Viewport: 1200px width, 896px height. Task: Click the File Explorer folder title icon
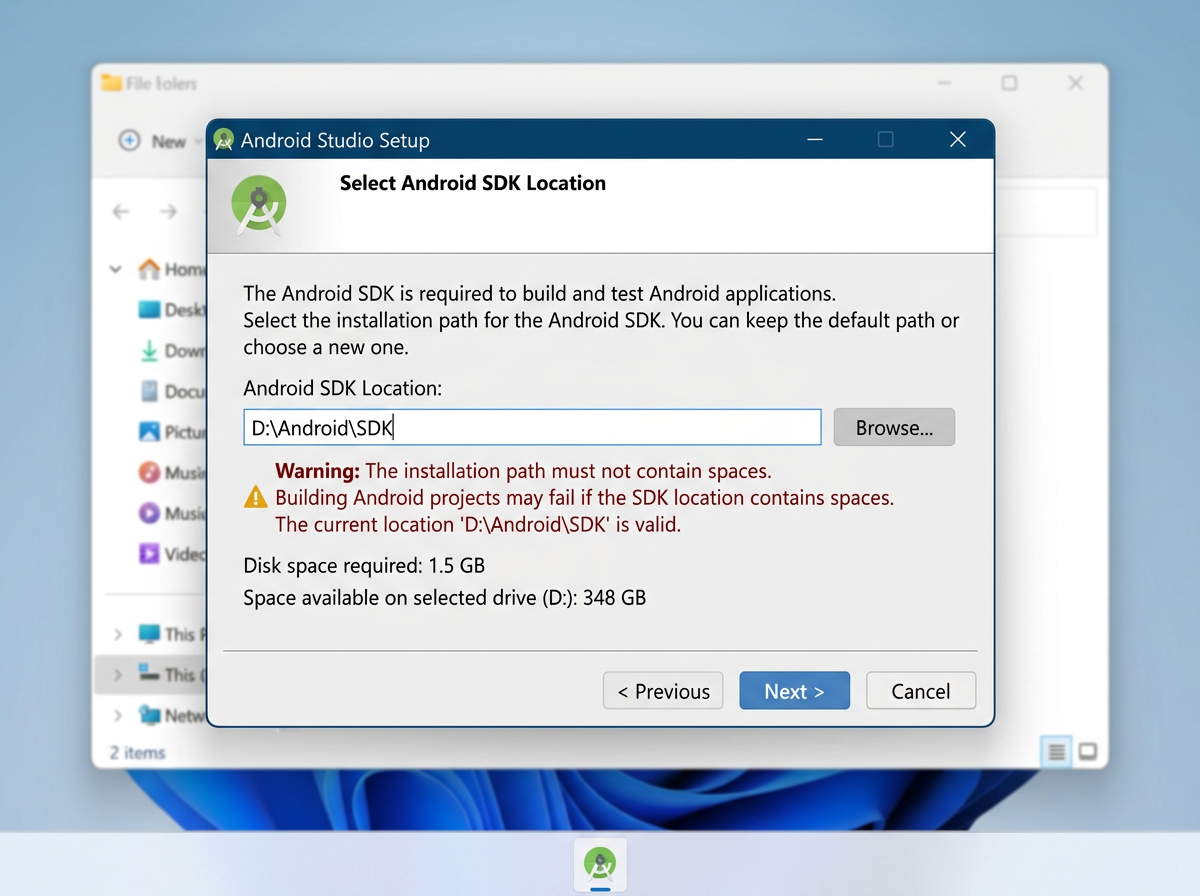(x=111, y=83)
